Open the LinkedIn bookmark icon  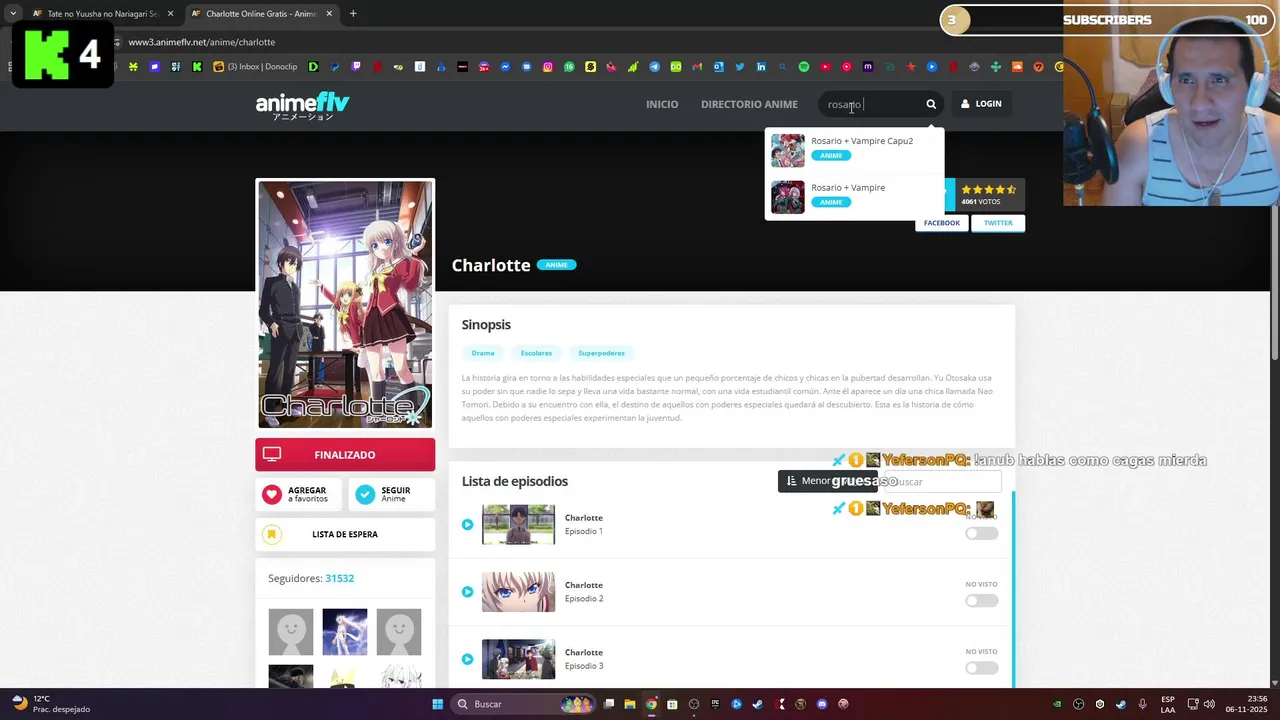(x=761, y=67)
